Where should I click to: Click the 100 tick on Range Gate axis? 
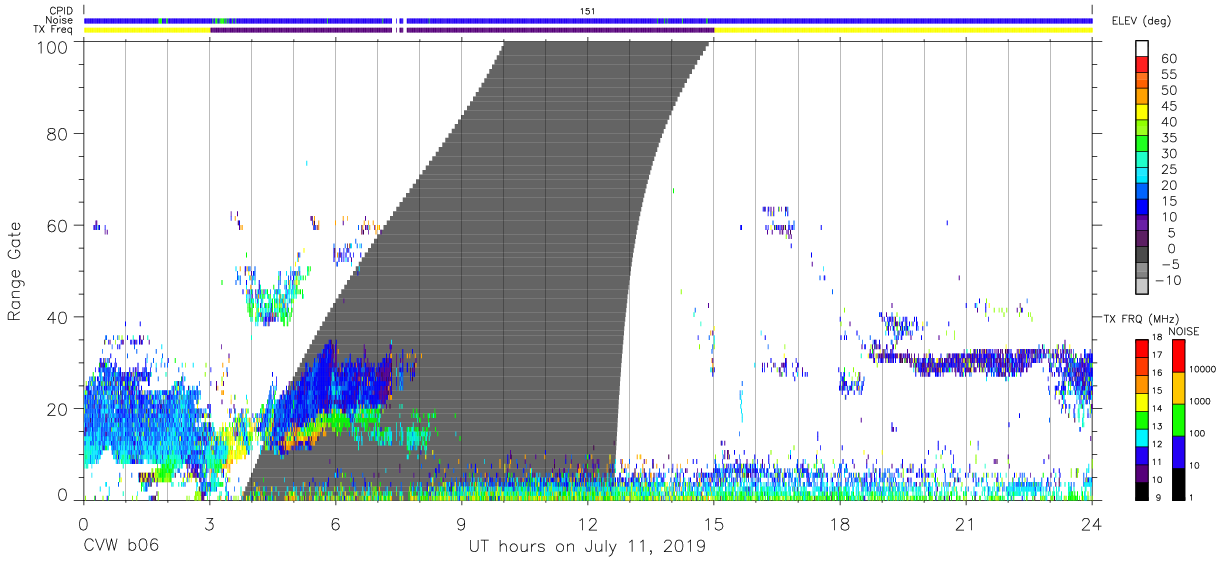[52, 46]
